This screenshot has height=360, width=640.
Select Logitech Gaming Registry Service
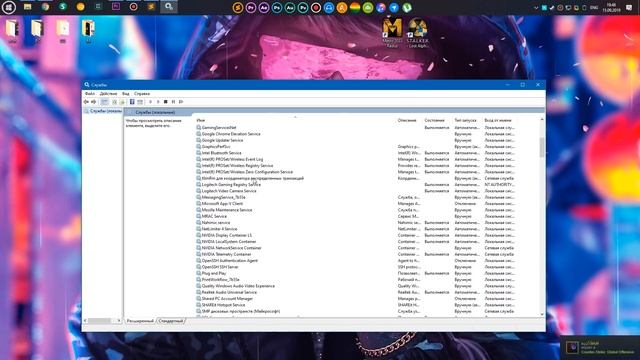(x=355, y=184)
